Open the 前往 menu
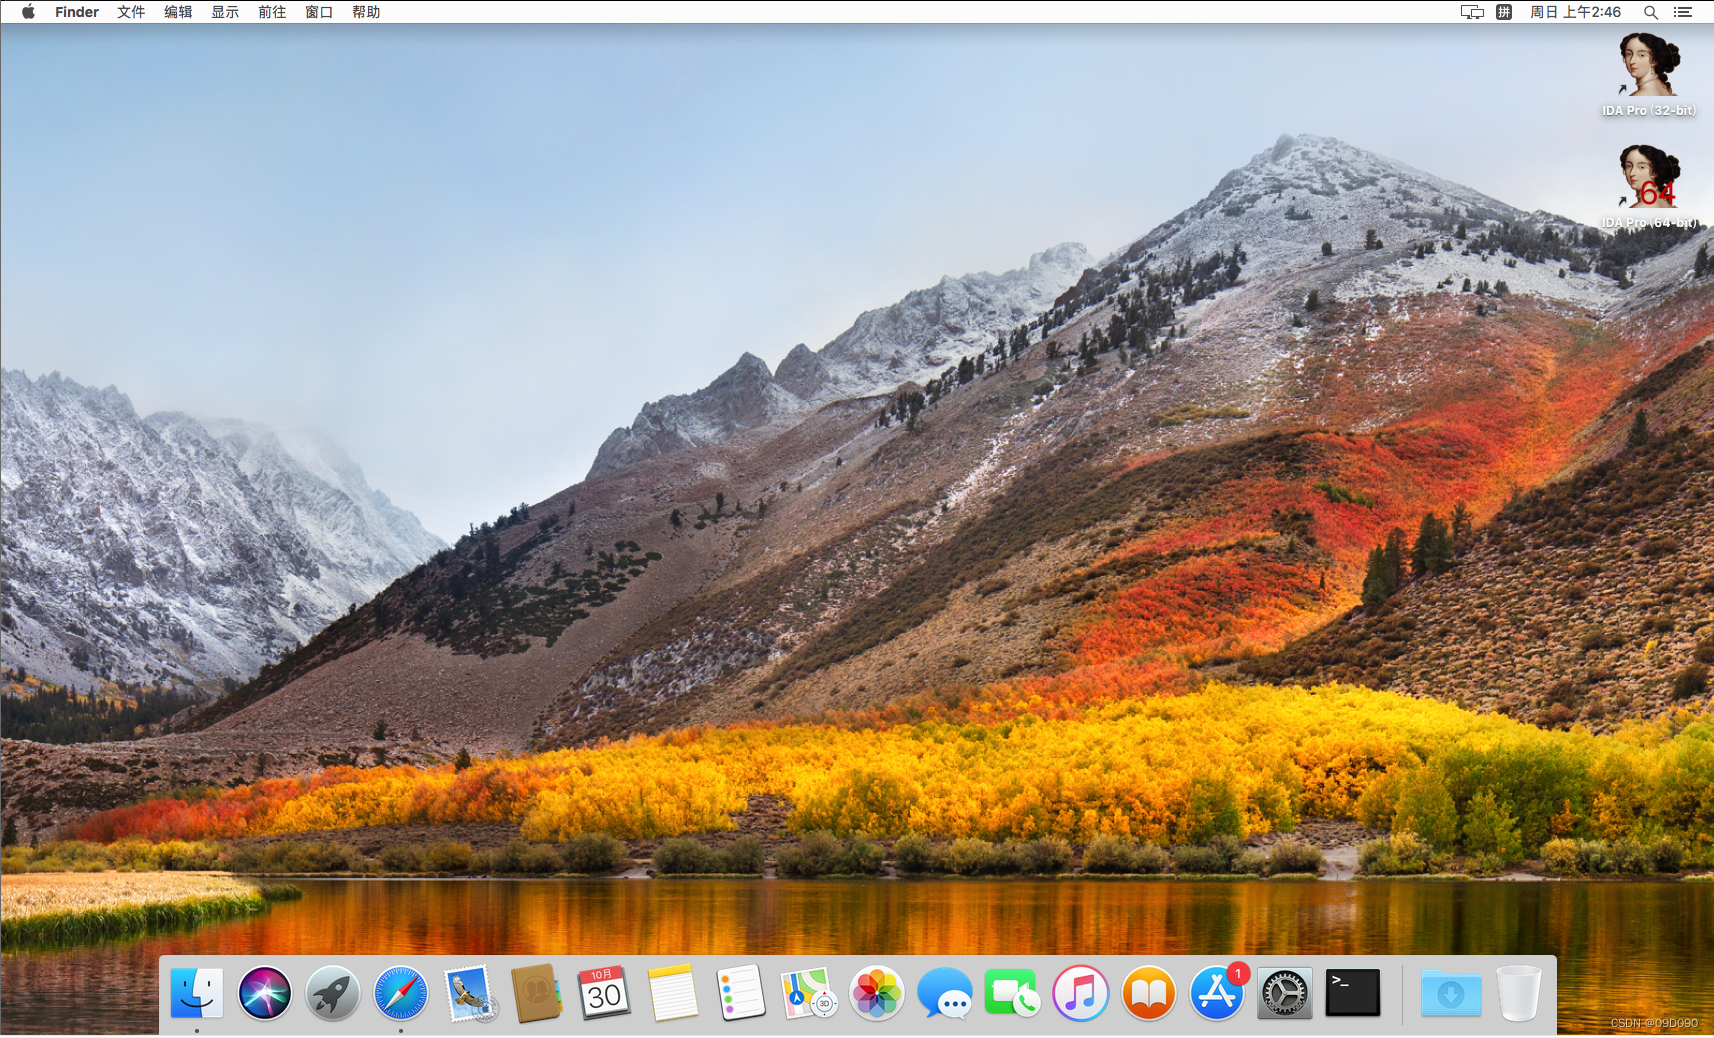The height and width of the screenshot is (1038, 1714). coord(272,12)
